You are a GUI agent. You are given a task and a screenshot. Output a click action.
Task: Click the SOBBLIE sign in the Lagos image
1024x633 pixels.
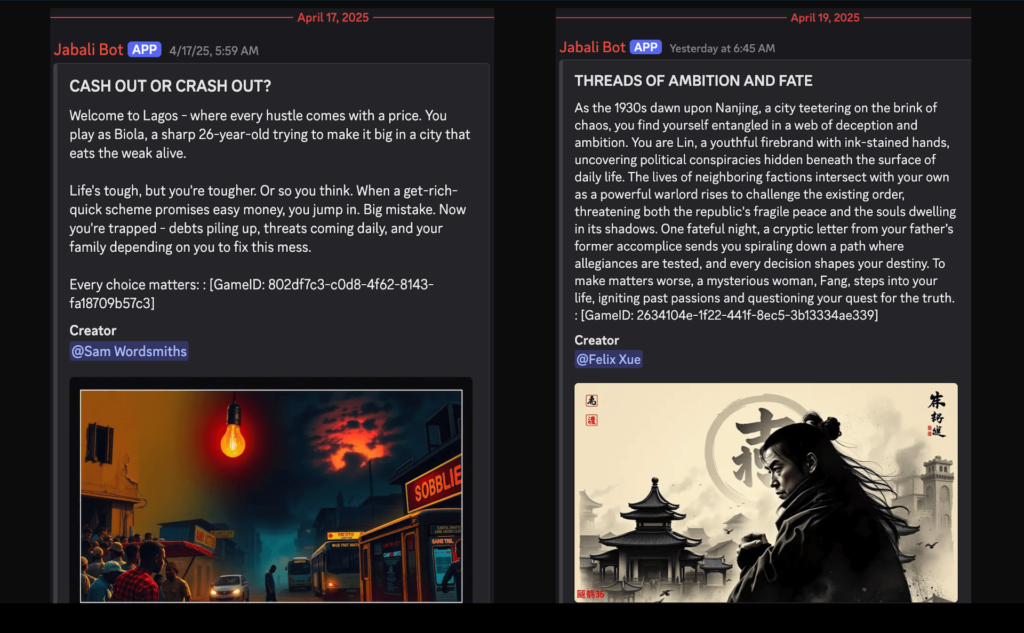[x=434, y=485]
